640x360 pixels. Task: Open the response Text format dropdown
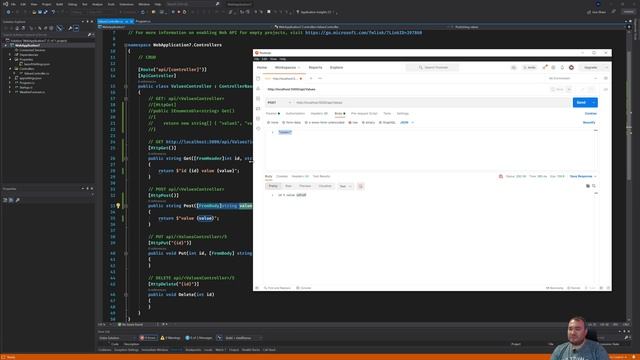point(345,186)
